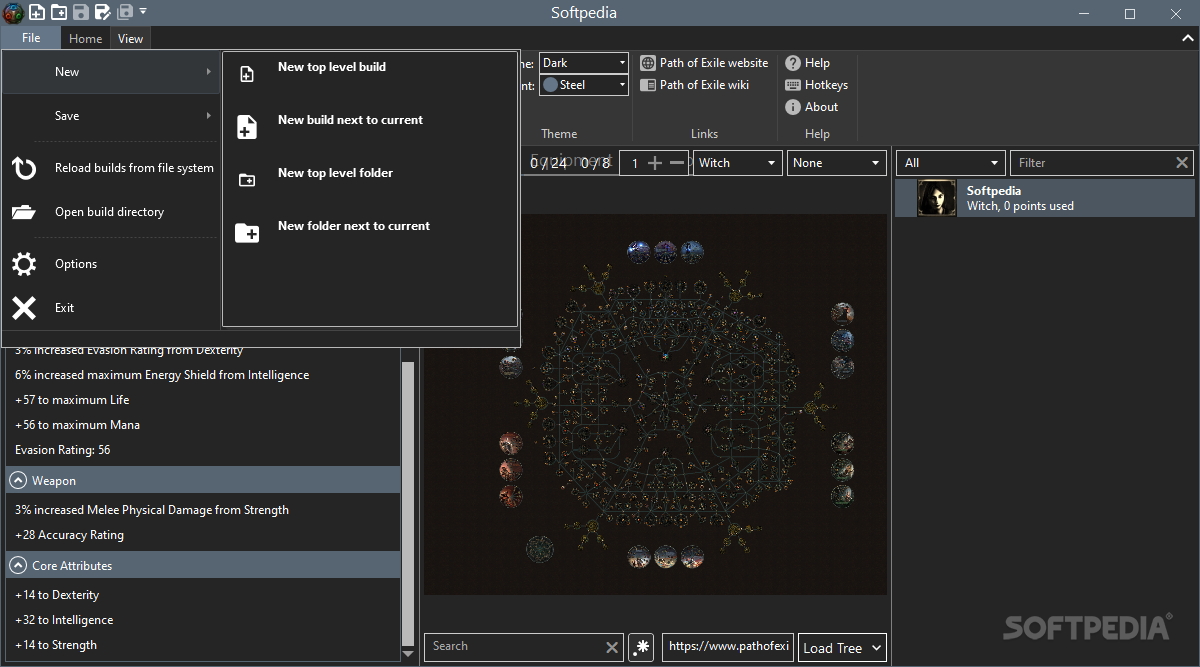The width and height of the screenshot is (1200, 667).
Task: Click the New top level build icon
Action: point(247,74)
